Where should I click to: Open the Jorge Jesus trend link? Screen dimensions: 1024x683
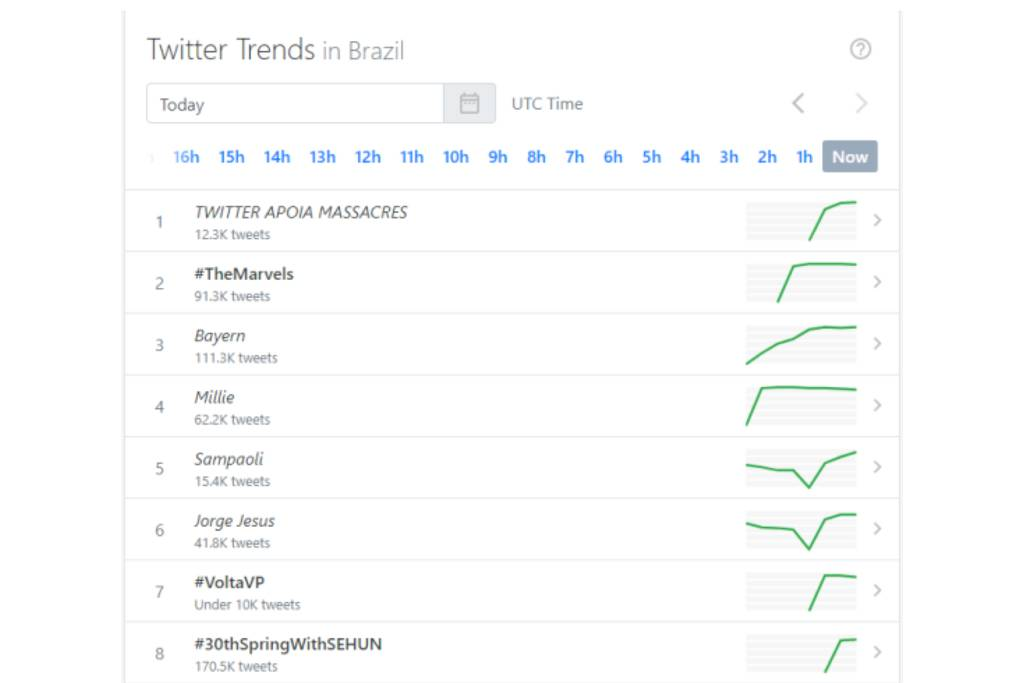(234, 521)
